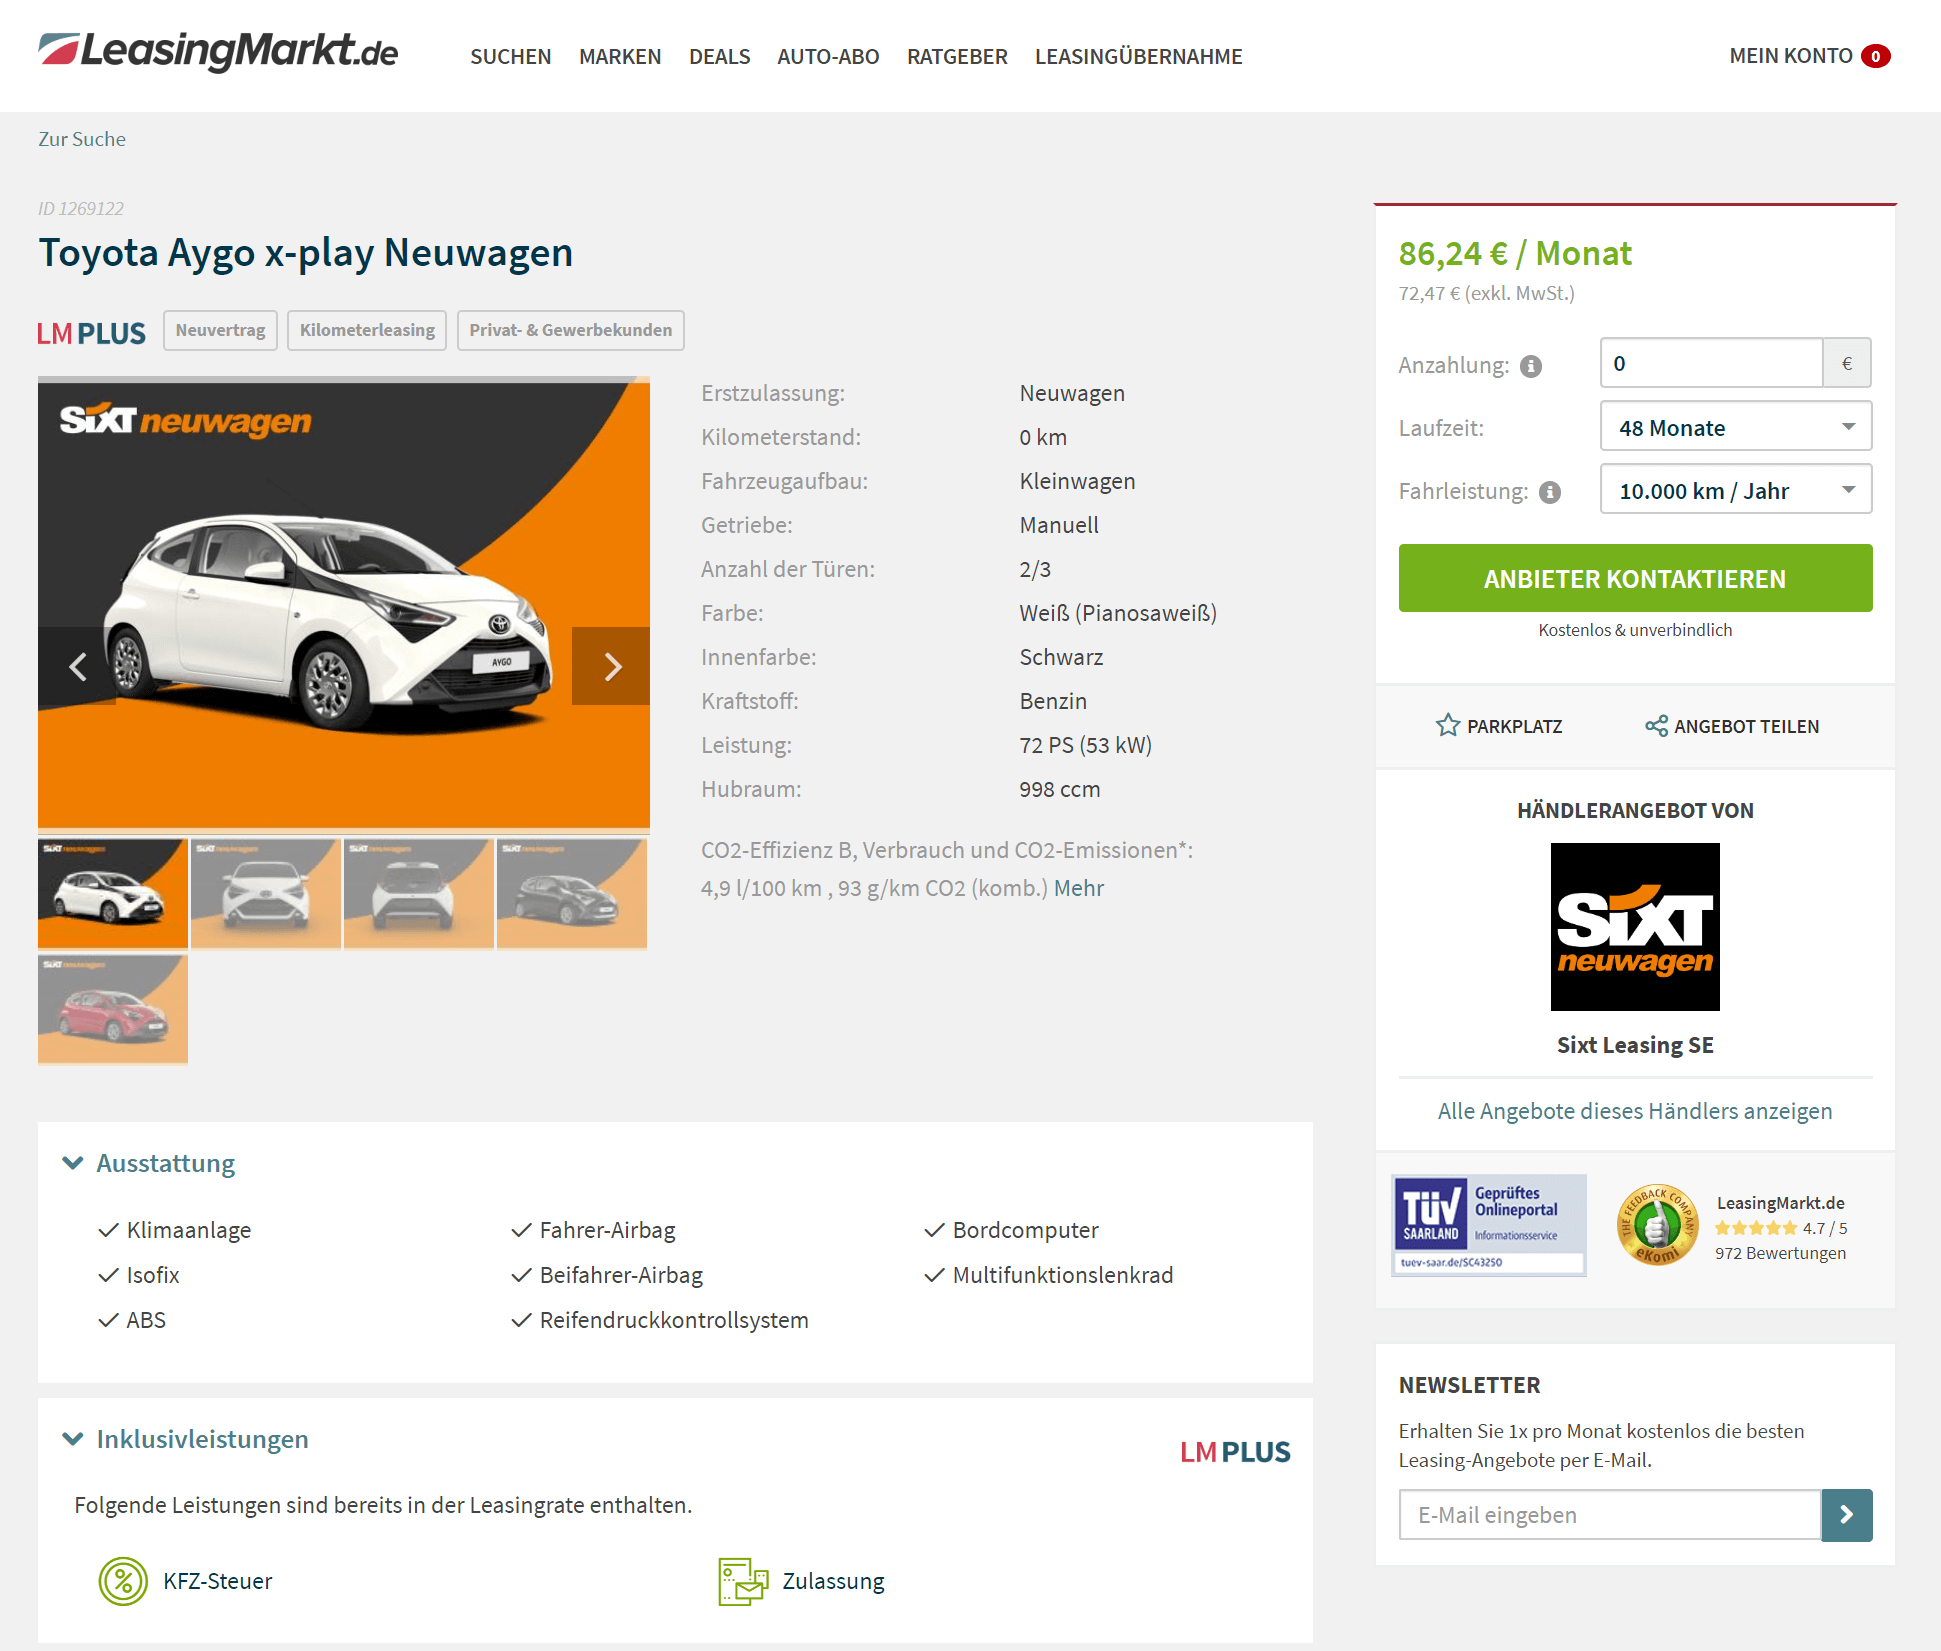The image size is (1941, 1651).
Task: Select the Kilometerleasing tag
Action: [x=367, y=330]
